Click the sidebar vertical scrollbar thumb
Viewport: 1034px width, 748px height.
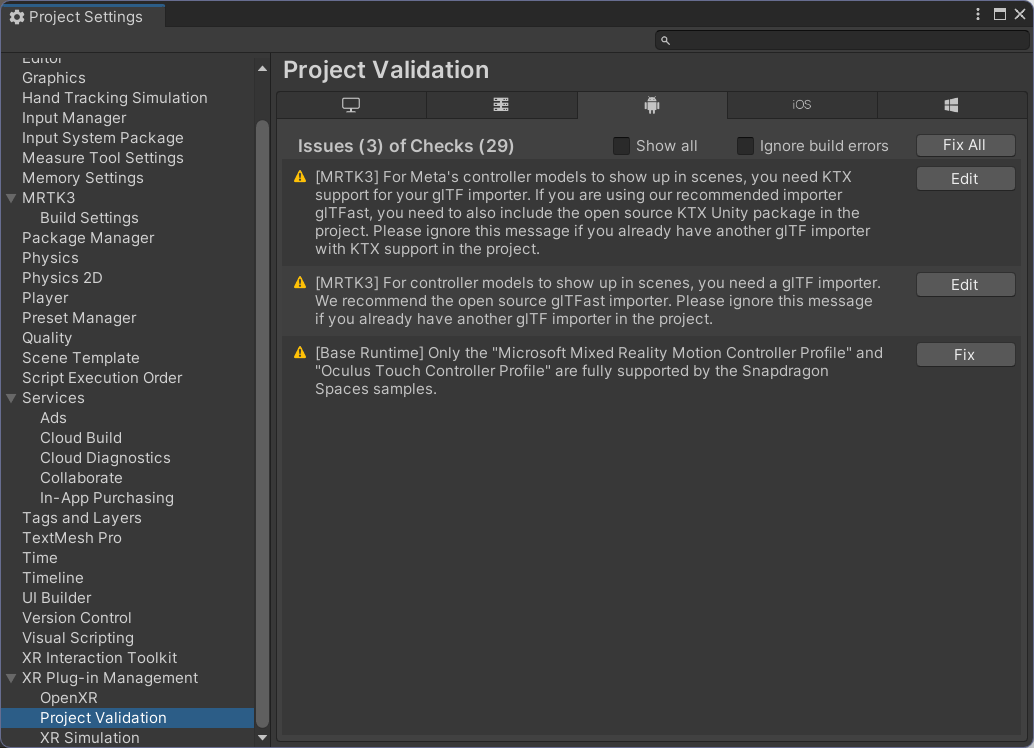(262, 423)
